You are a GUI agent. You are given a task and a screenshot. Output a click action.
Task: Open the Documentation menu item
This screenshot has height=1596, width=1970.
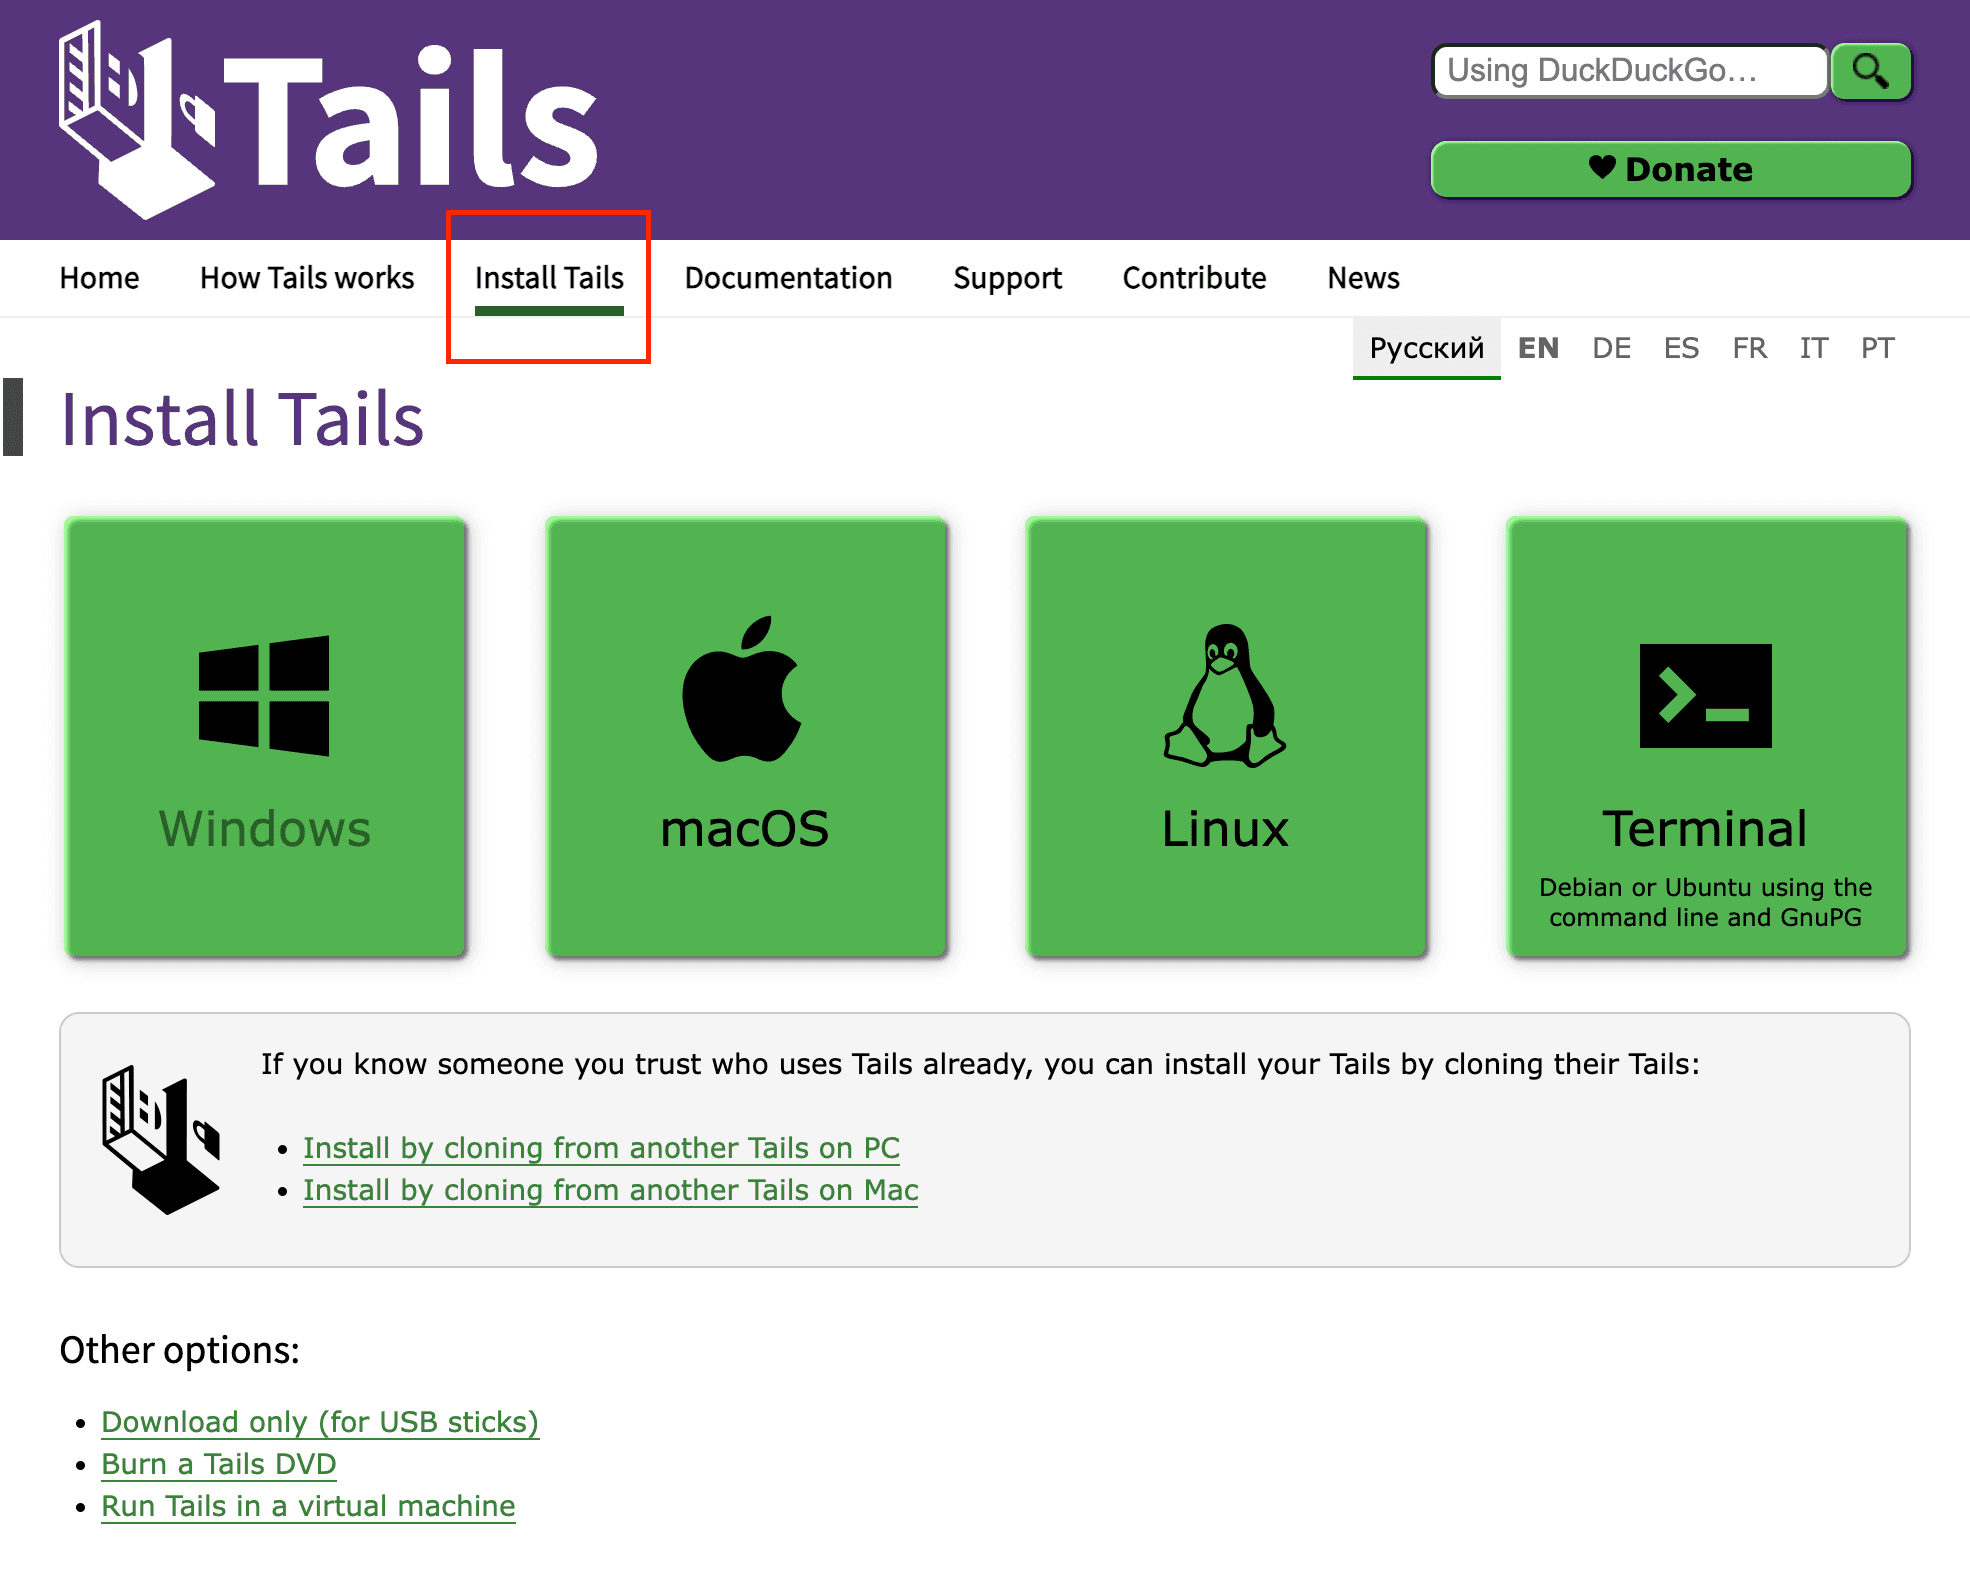tap(788, 277)
